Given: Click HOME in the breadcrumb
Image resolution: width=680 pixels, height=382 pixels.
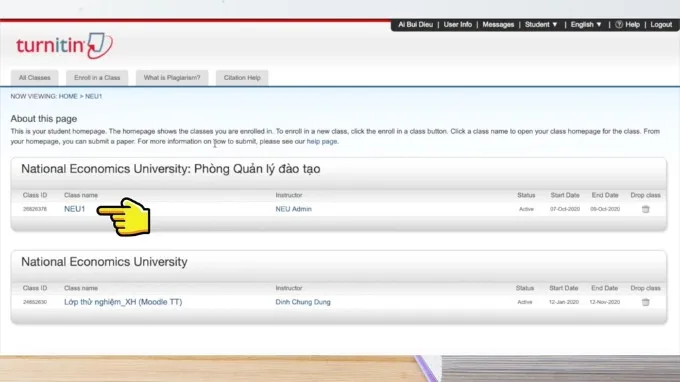Looking at the screenshot, I should click(x=68, y=96).
